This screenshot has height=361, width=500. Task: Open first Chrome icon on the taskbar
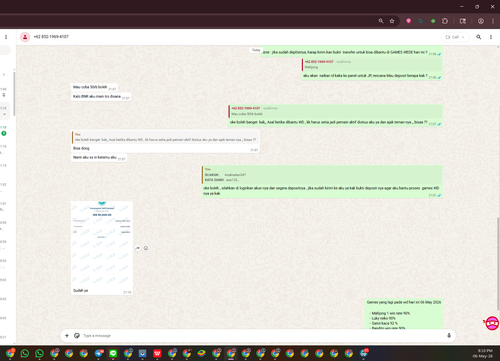[x=10, y=353]
